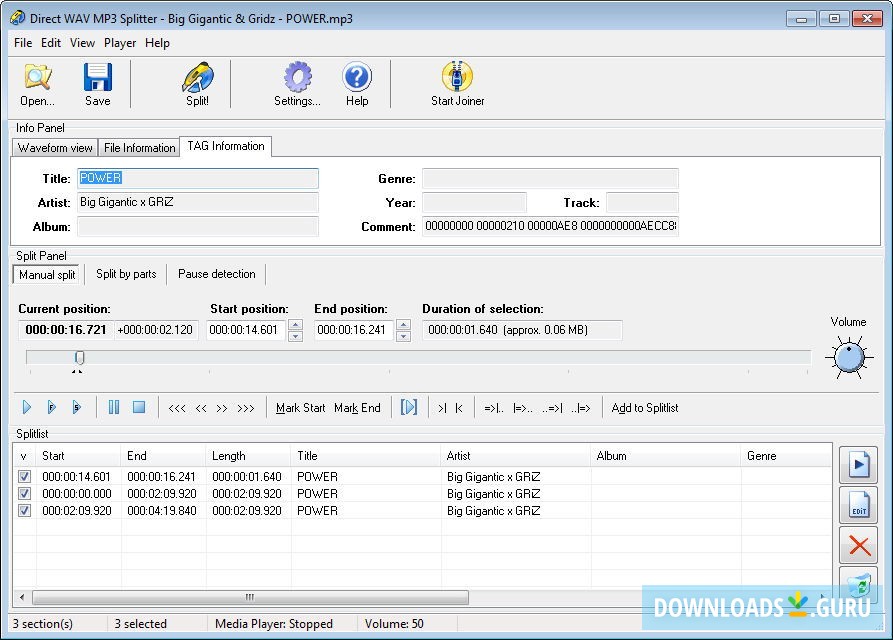Open Settings via the gear icon

297,84
